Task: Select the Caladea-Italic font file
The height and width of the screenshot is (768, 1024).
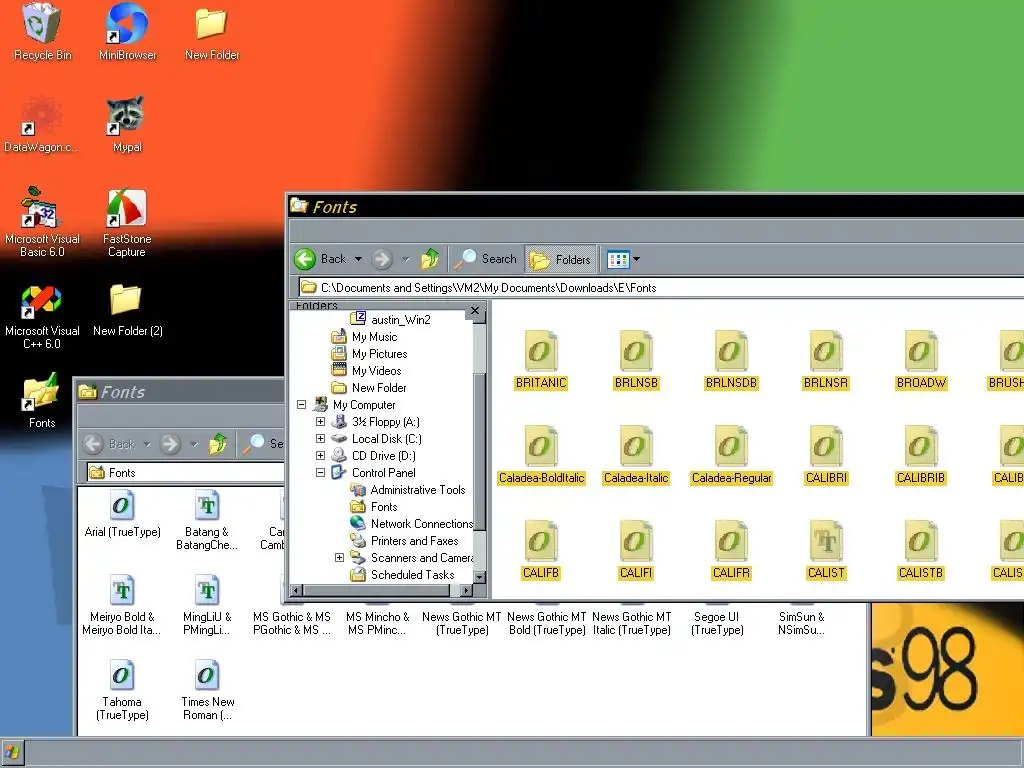Action: click(x=636, y=456)
